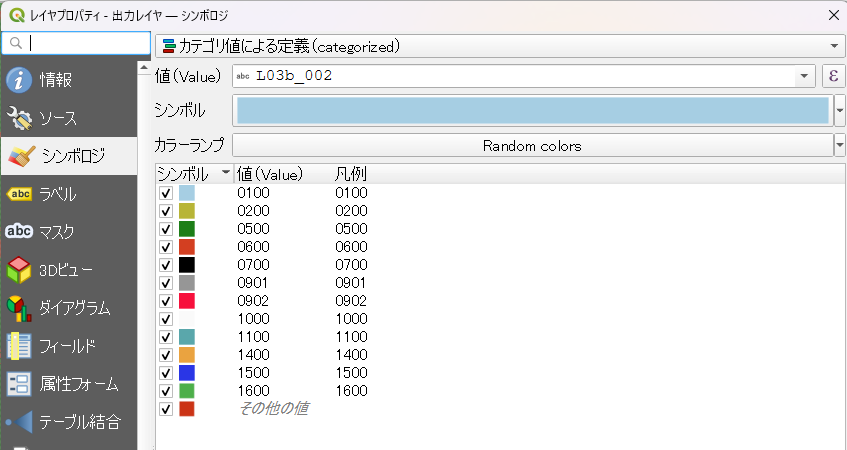Open the ソース (Source) wrench icon
Screen dimensions: 847x450
pyautogui.click(x=19, y=118)
